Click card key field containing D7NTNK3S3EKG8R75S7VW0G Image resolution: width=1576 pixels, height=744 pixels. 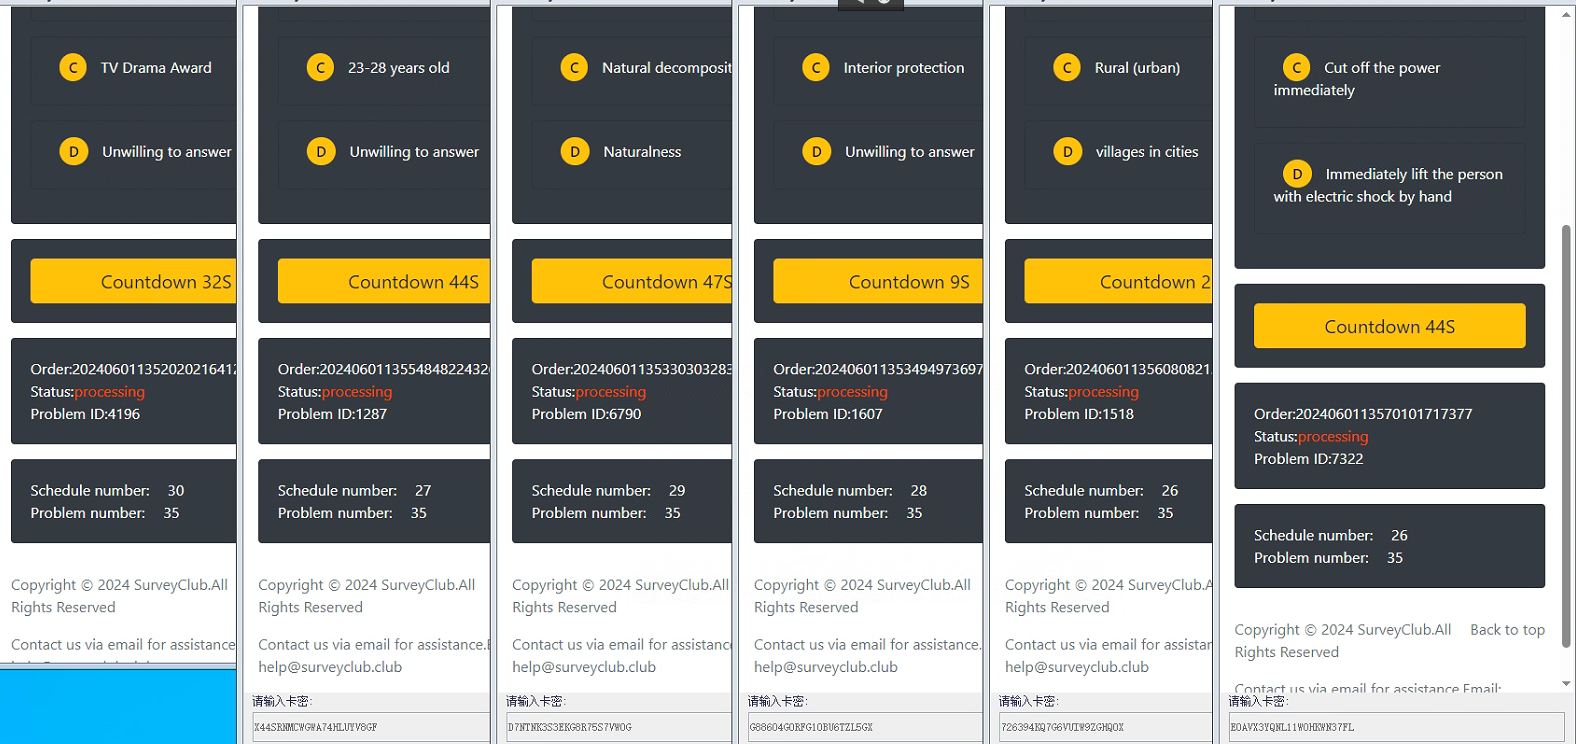[x=618, y=727]
